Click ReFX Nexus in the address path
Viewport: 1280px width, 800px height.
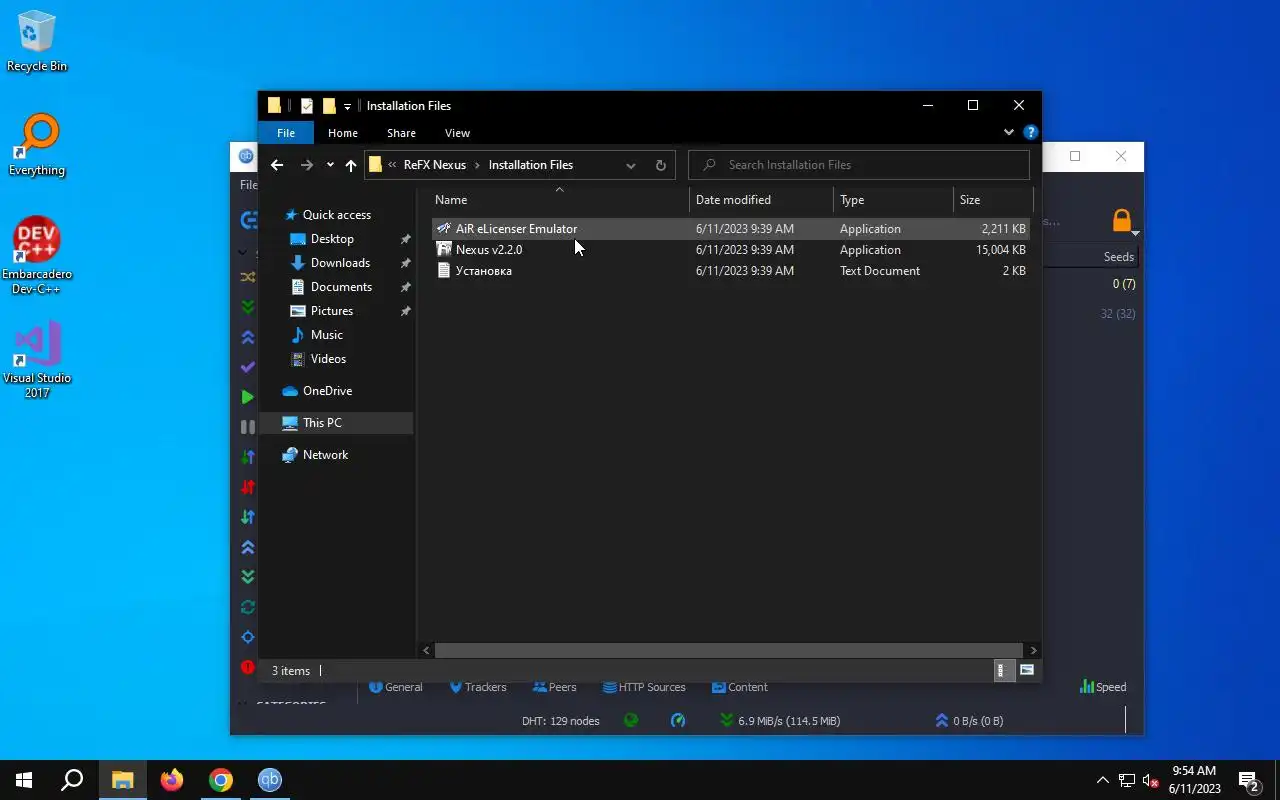pos(434,165)
